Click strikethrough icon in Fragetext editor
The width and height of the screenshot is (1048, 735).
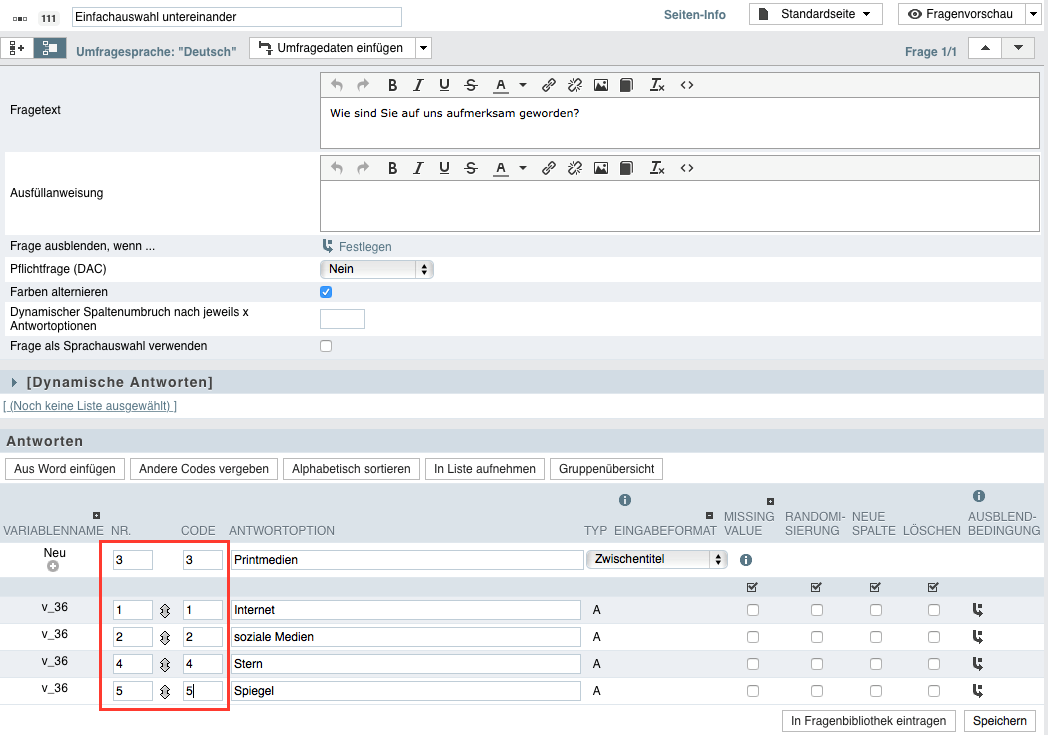coord(471,85)
